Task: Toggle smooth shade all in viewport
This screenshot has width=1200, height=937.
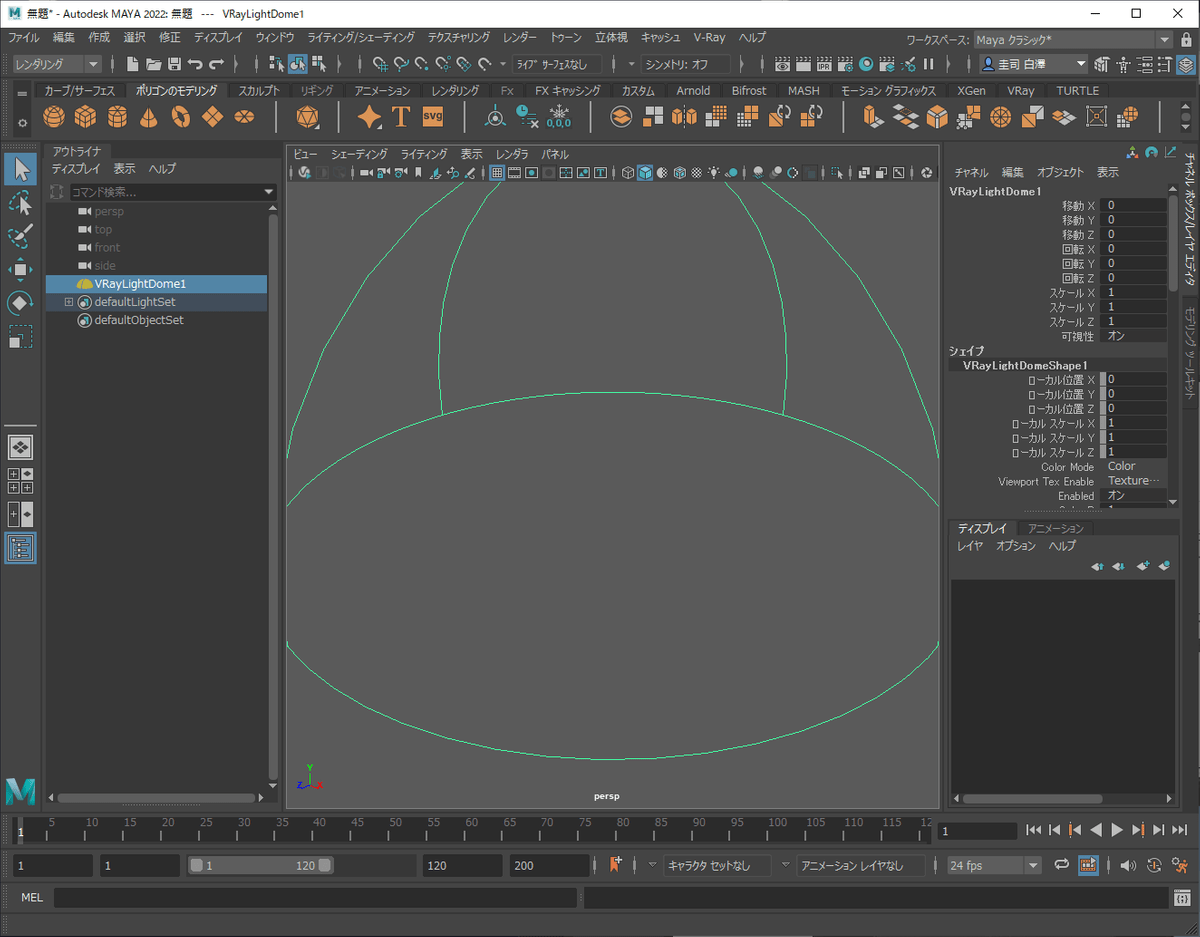Action: (x=645, y=173)
